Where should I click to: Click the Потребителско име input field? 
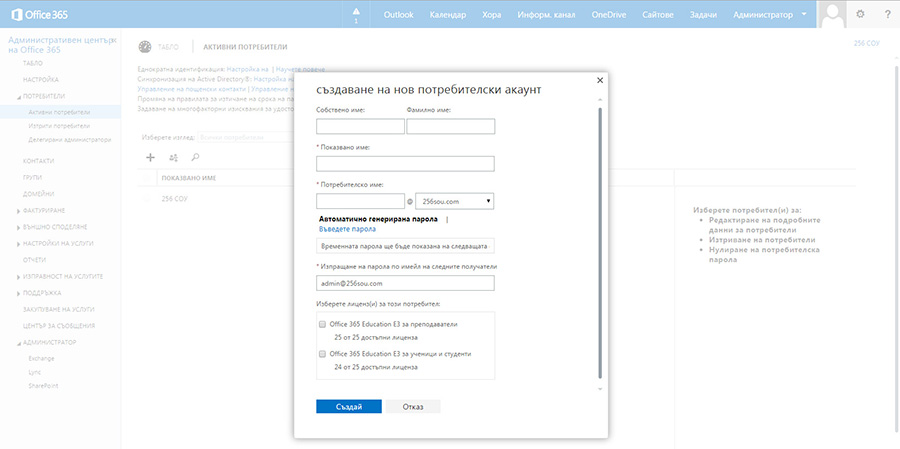point(360,201)
